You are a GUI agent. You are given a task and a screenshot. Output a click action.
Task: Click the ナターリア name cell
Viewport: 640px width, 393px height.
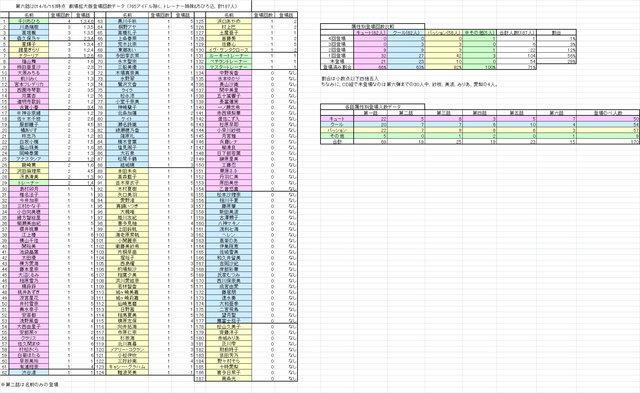coord(29,55)
